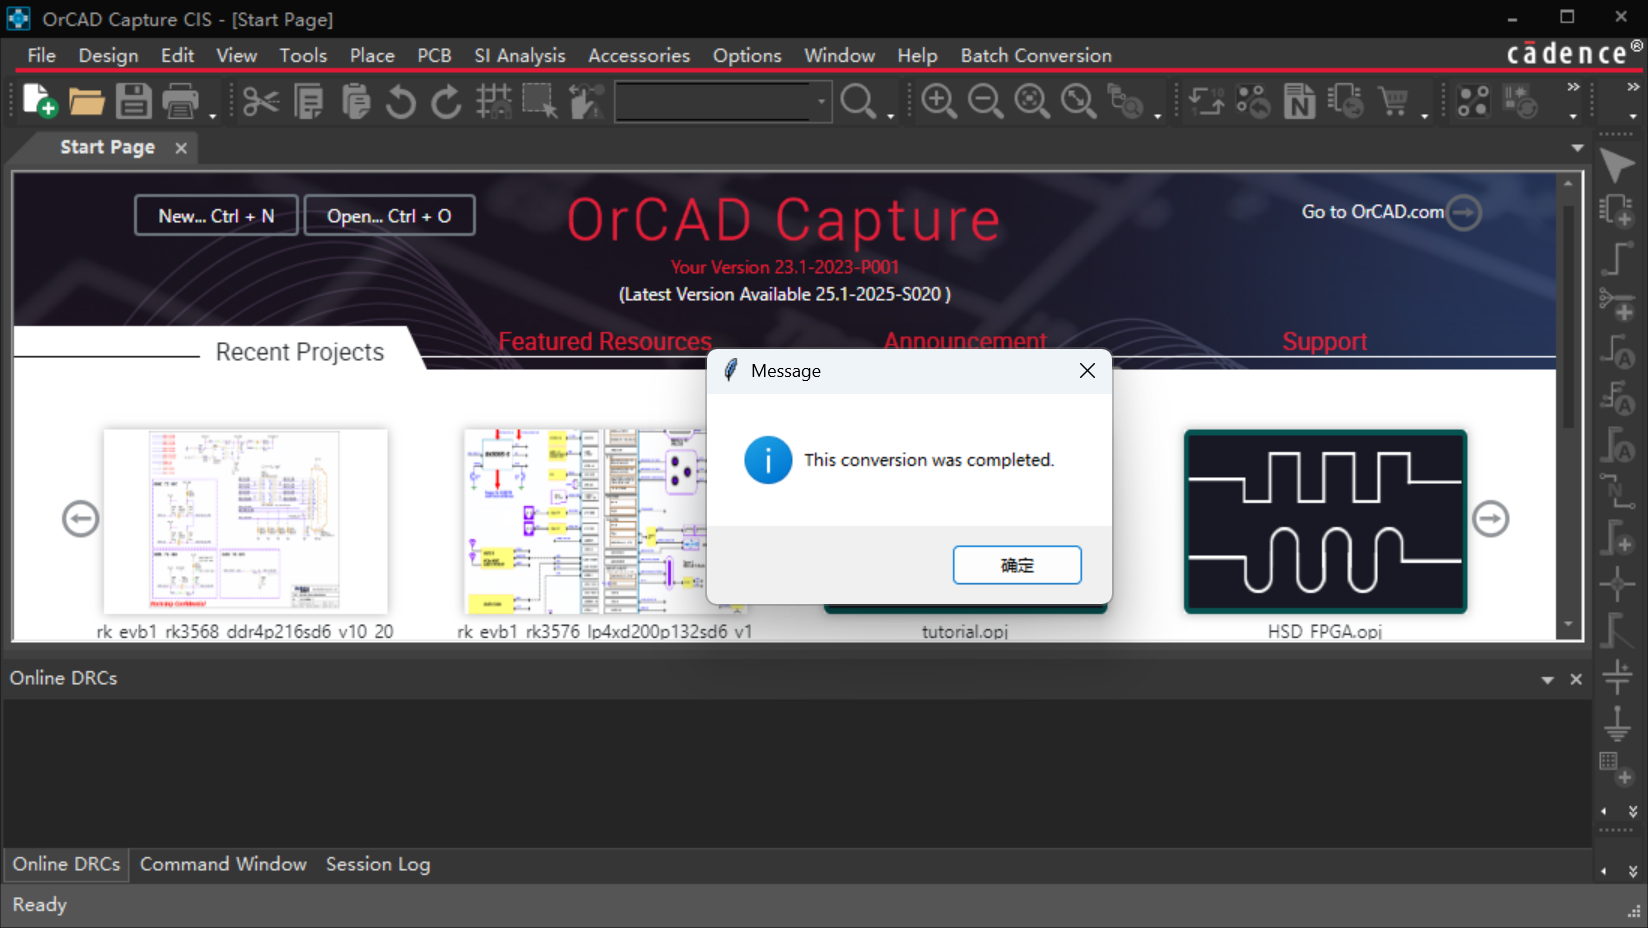Confirm the message with 确定 button
This screenshot has width=1648, height=928.
(1017, 565)
